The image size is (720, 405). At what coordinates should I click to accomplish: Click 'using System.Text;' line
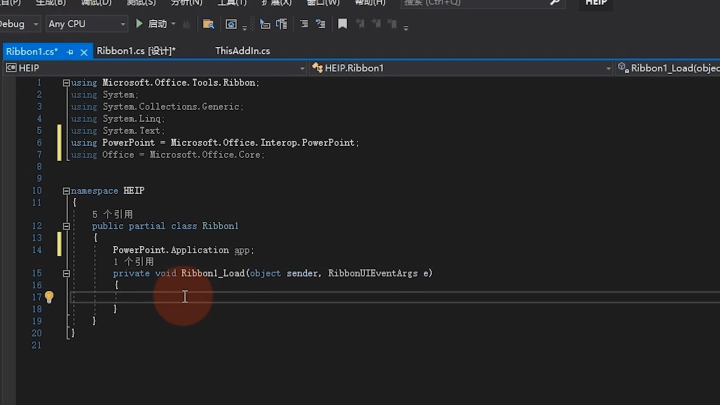(x=118, y=131)
